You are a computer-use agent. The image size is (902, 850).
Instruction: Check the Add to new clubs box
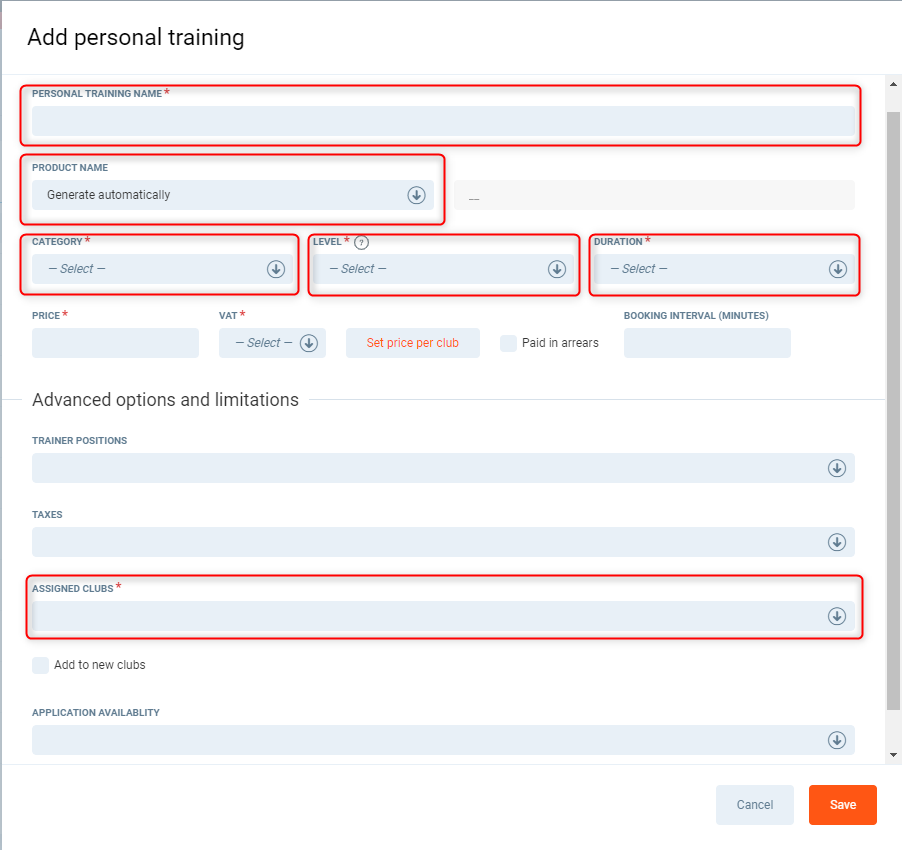[41, 665]
